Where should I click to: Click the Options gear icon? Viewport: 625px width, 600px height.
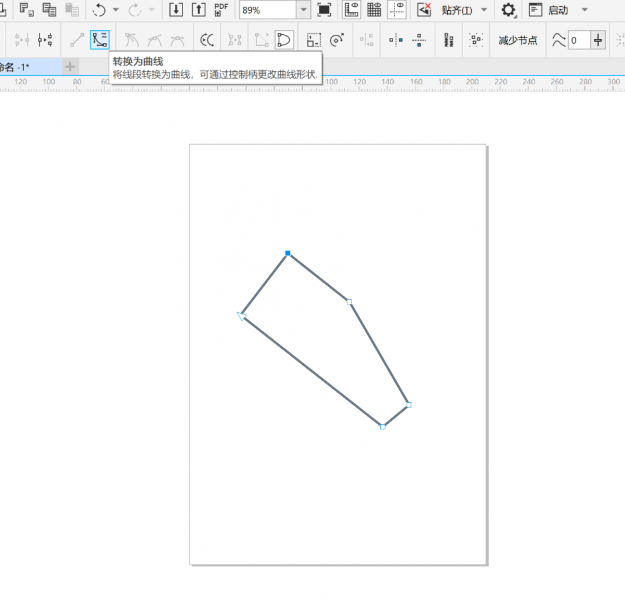click(509, 10)
